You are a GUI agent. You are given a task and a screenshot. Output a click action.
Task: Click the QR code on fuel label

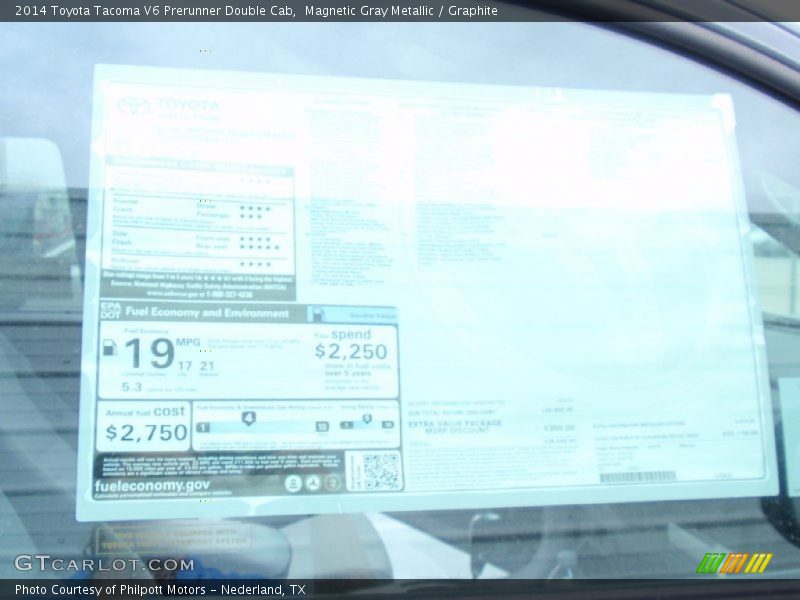pyautogui.click(x=380, y=470)
